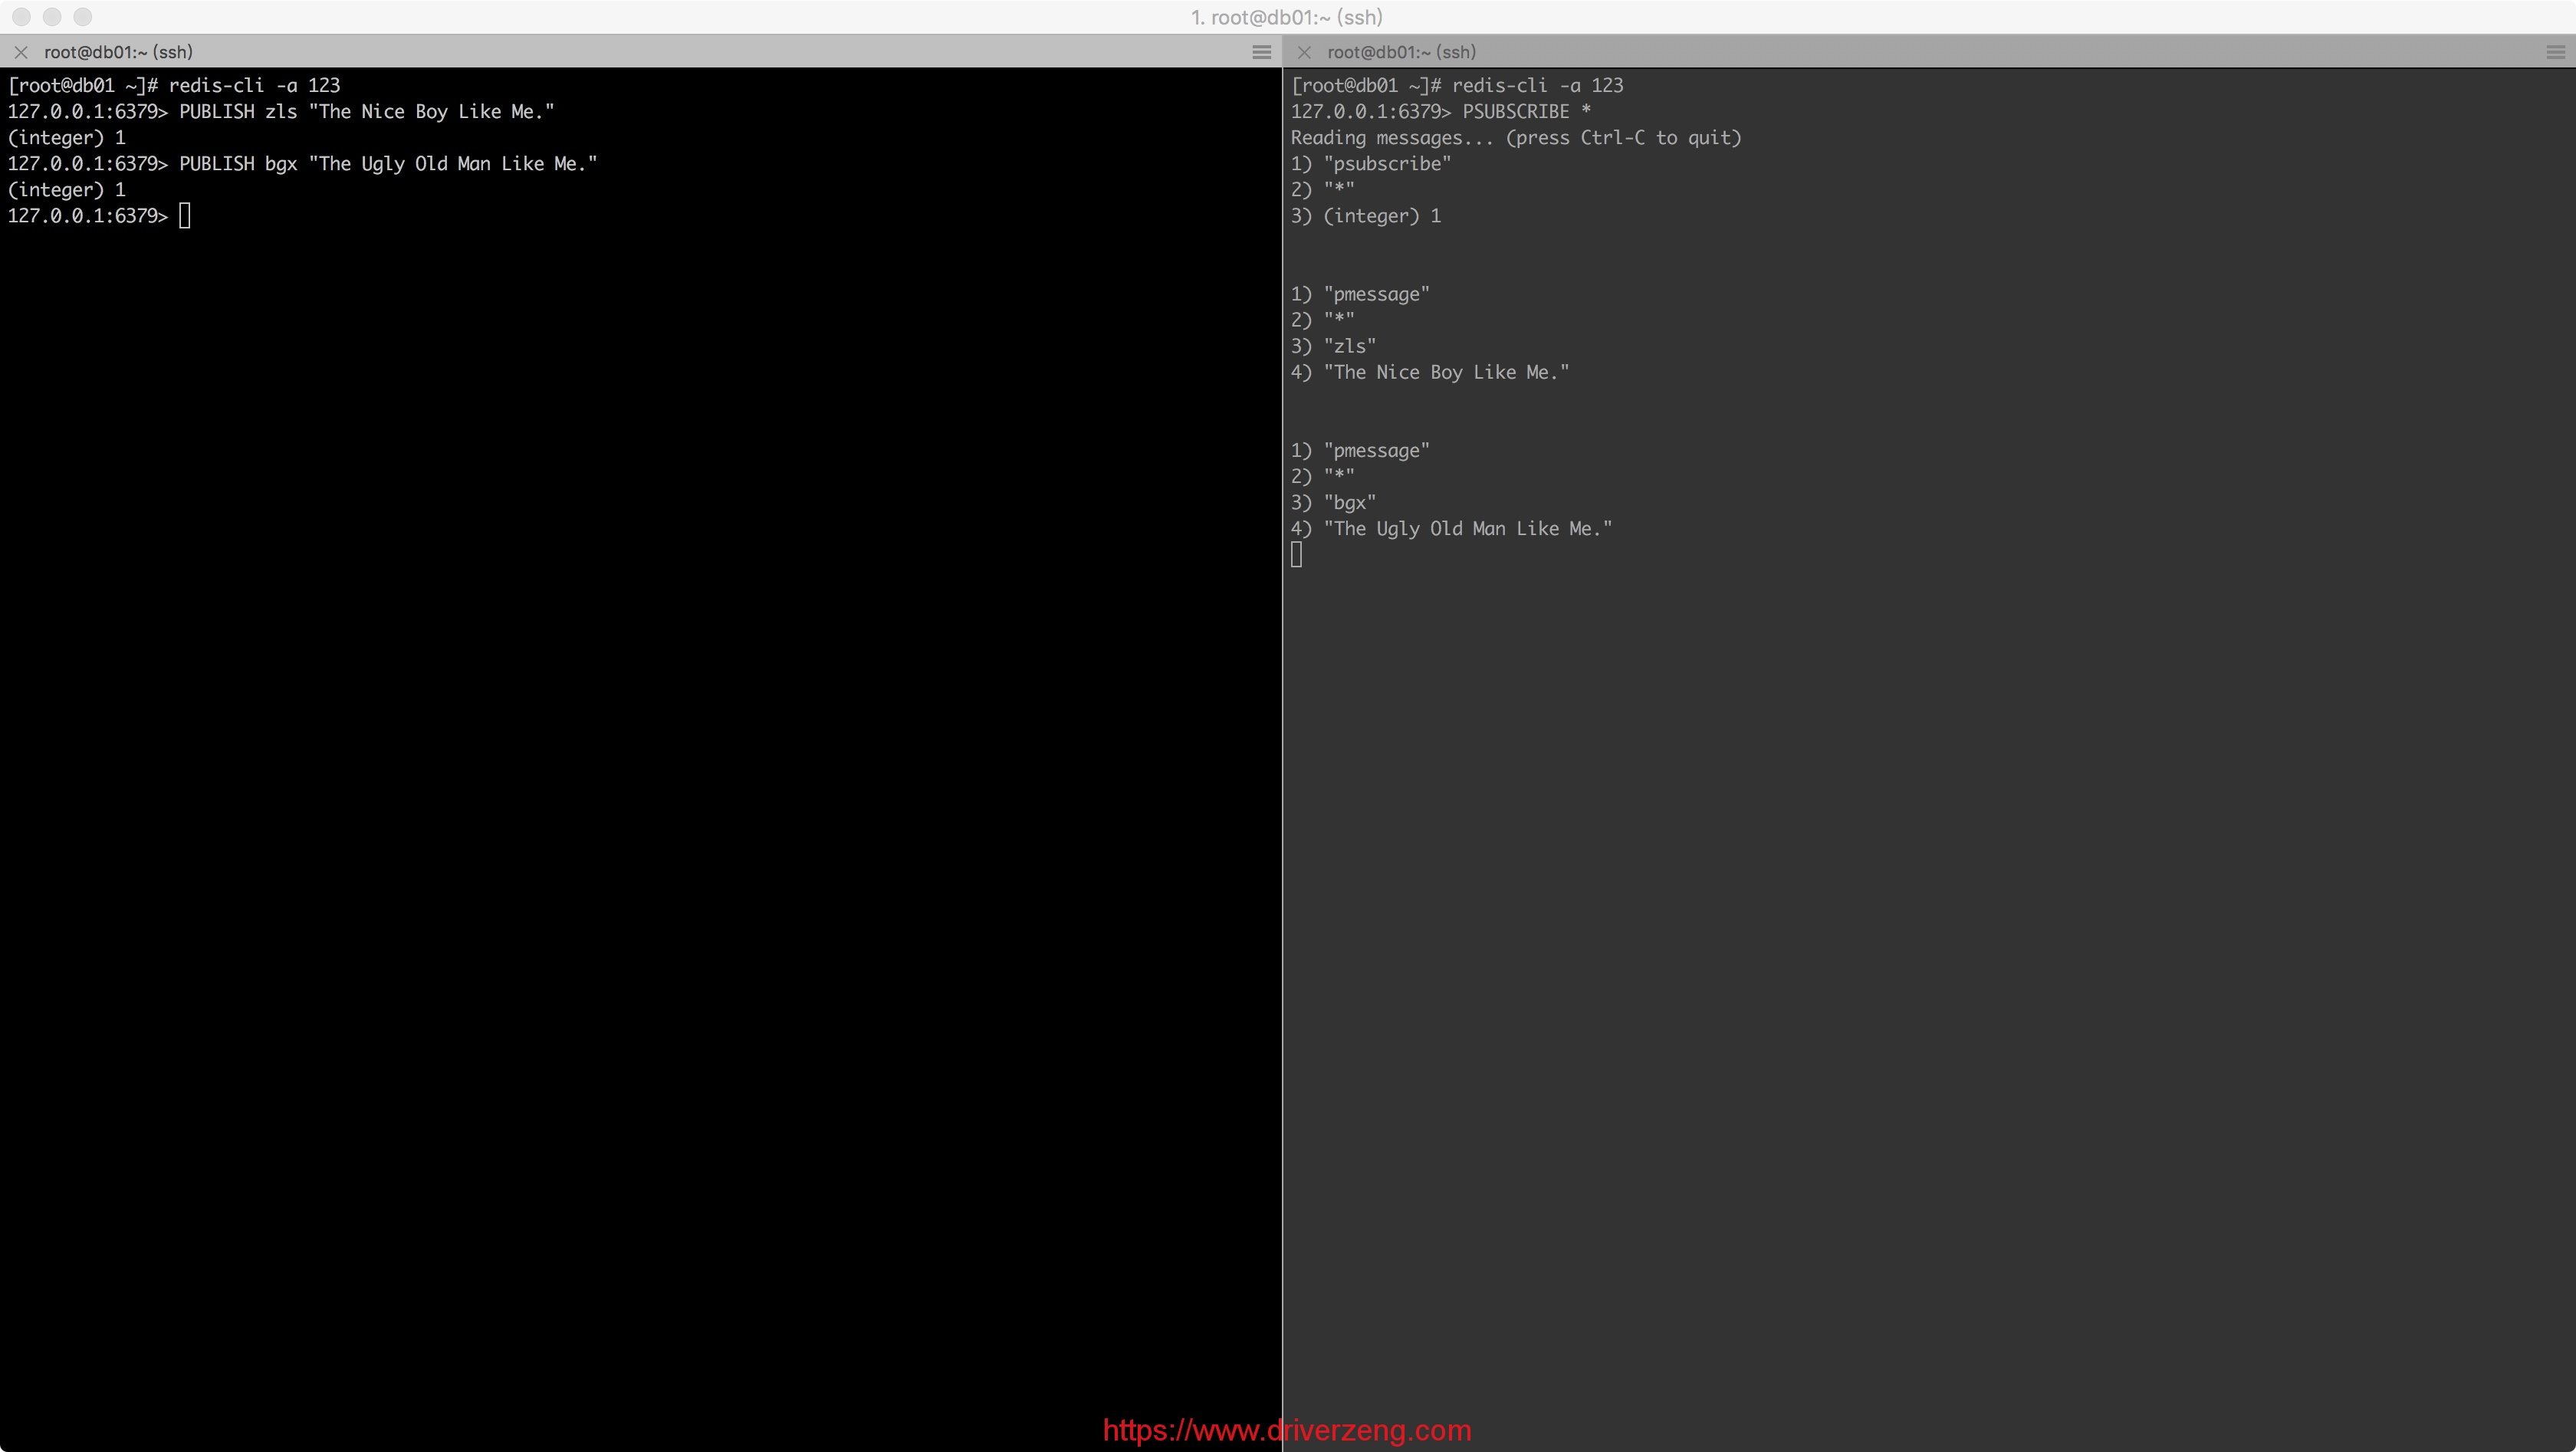The height and width of the screenshot is (1452, 2576).
Task: Close the right root@db01 pane
Action: click(1304, 52)
